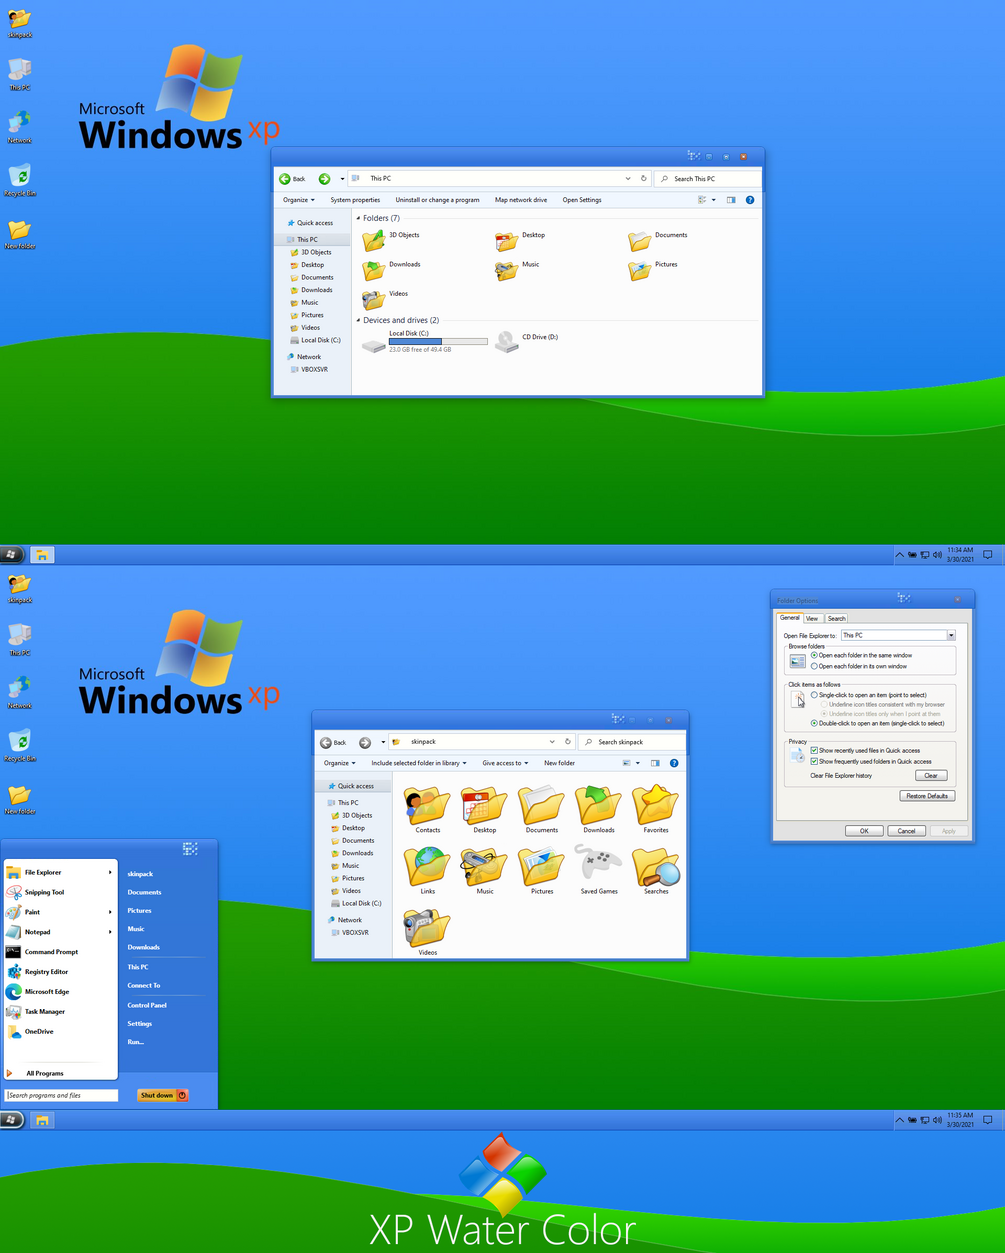
Task: Click Map network drive in toolbar
Action: [x=521, y=200]
